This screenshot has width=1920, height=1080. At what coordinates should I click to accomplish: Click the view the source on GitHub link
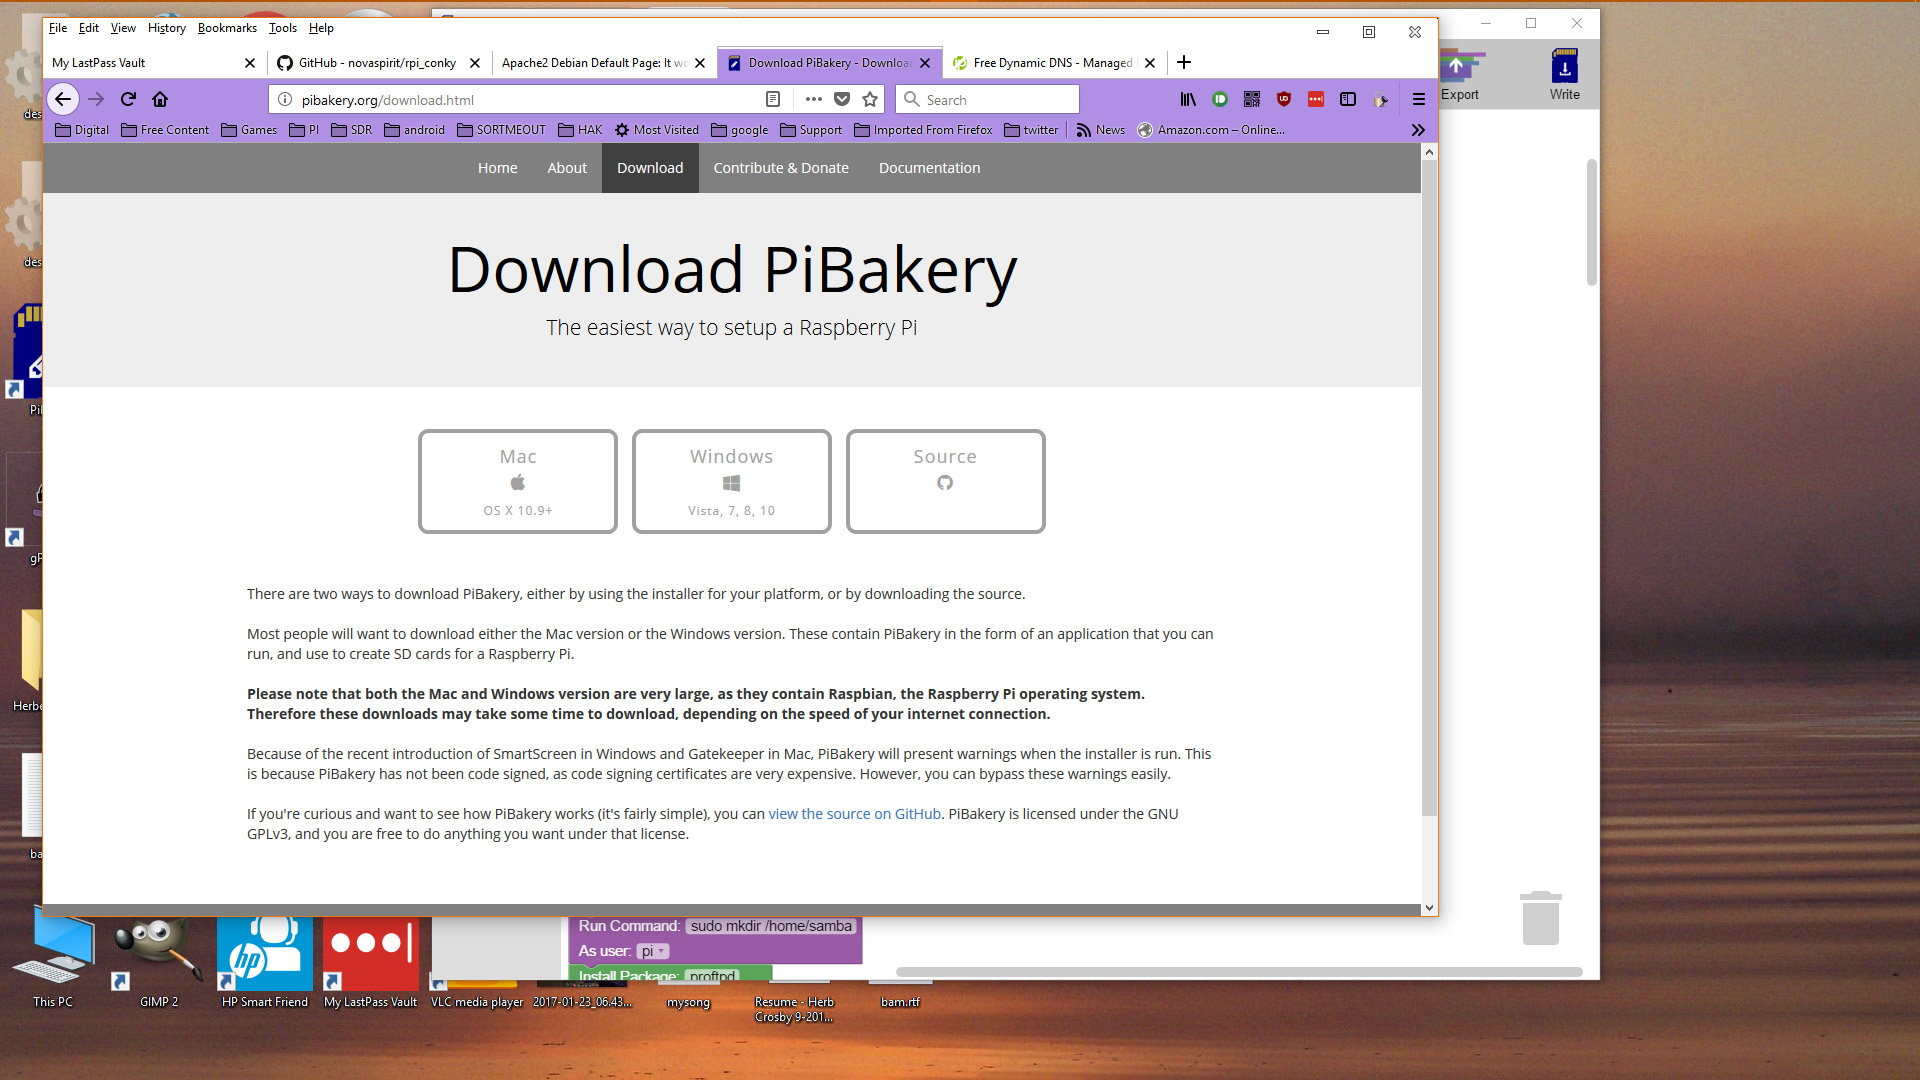tap(853, 814)
